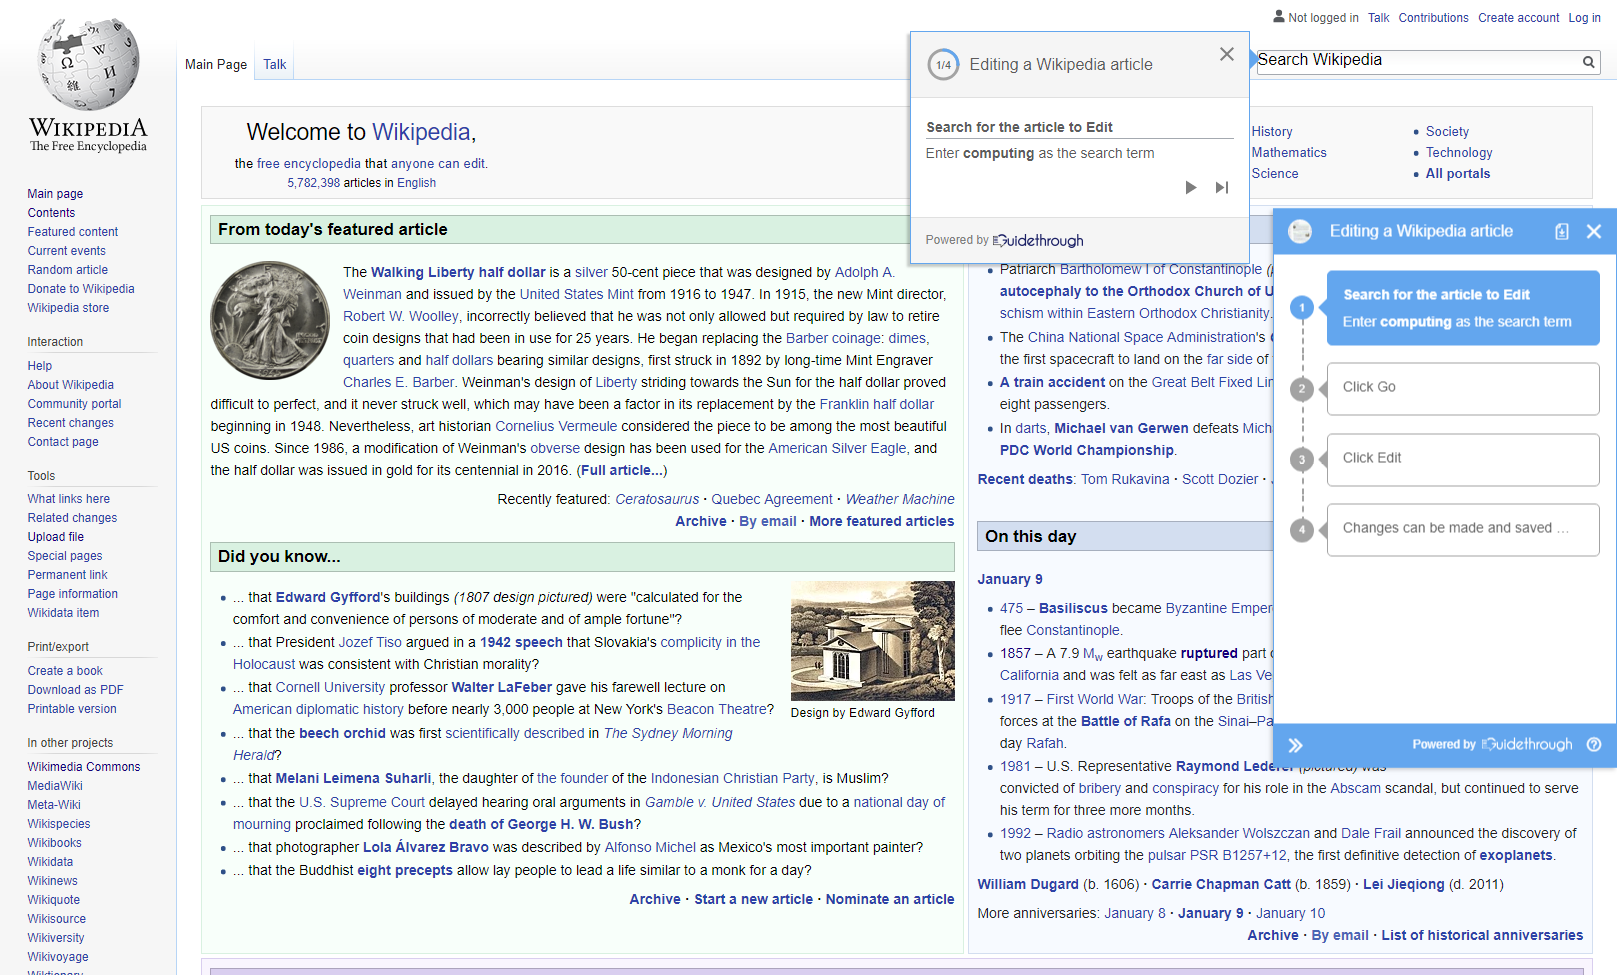Open the Log in link
The height and width of the screenshot is (975, 1617).
pyautogui.click(x=1584, y=18)
